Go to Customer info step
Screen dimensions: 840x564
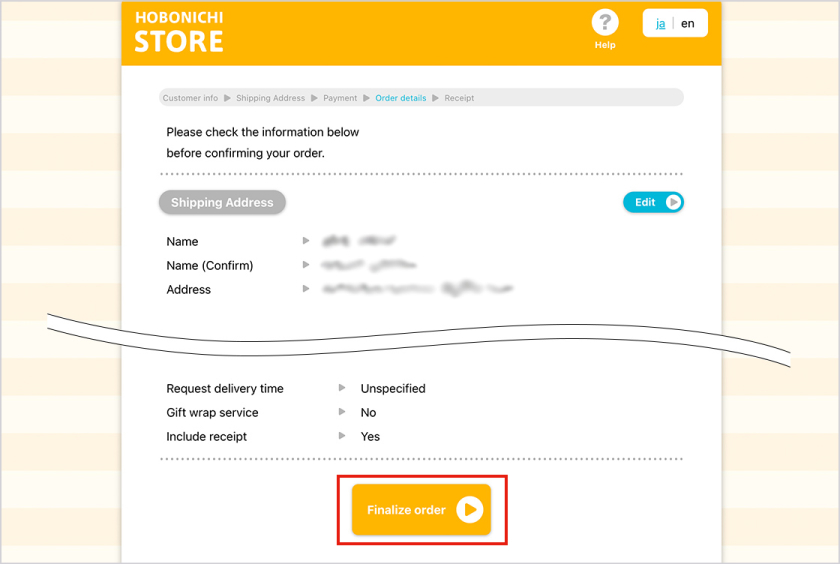pos(190,98)
